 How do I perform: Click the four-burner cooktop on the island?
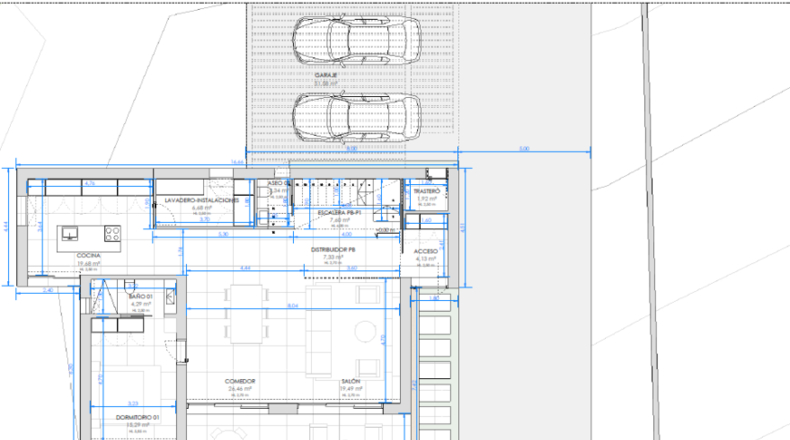(x=112, y=233)
